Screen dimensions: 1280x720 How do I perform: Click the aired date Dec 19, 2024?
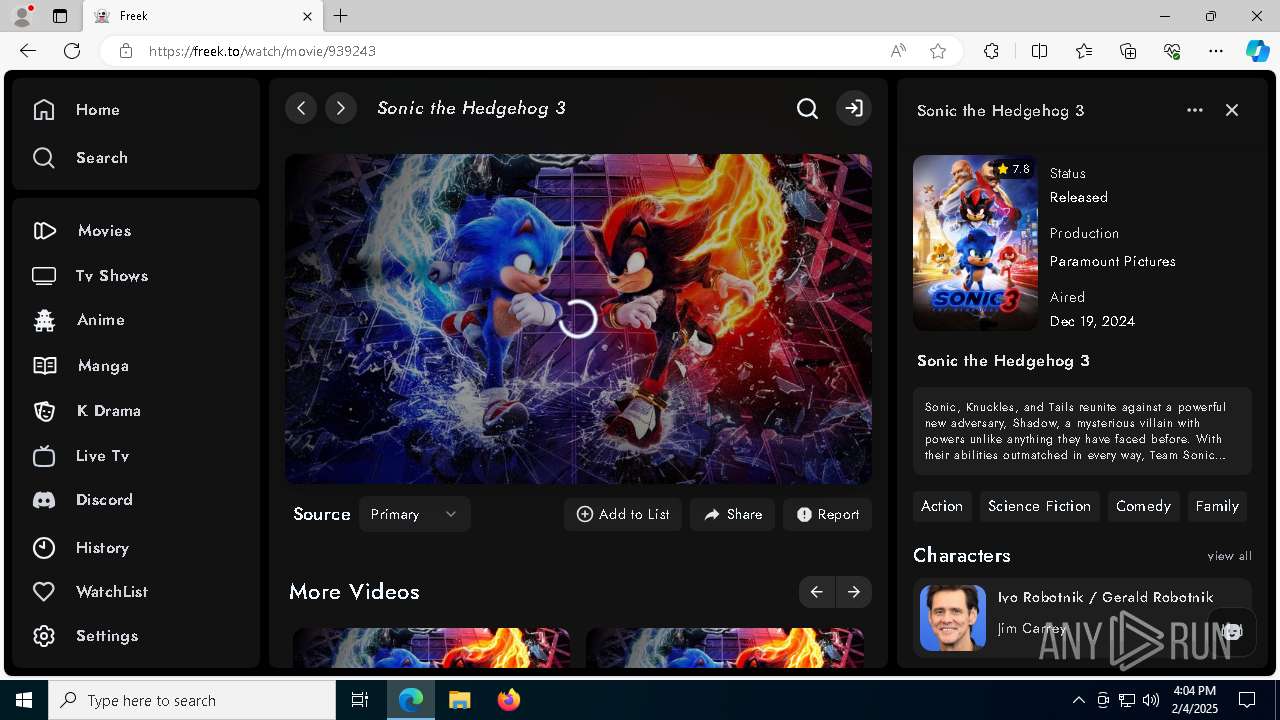coord(1092,321)
